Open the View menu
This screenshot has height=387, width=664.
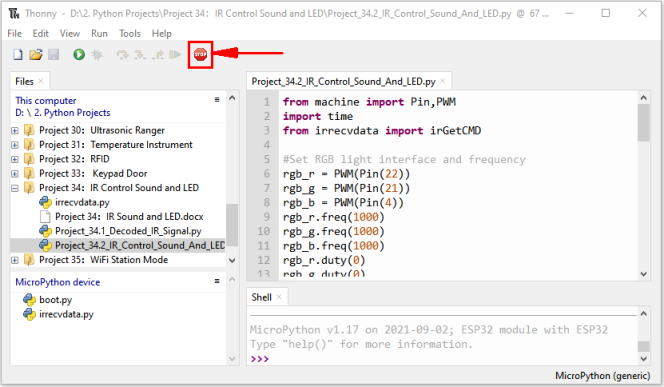[x=69, y=33]
